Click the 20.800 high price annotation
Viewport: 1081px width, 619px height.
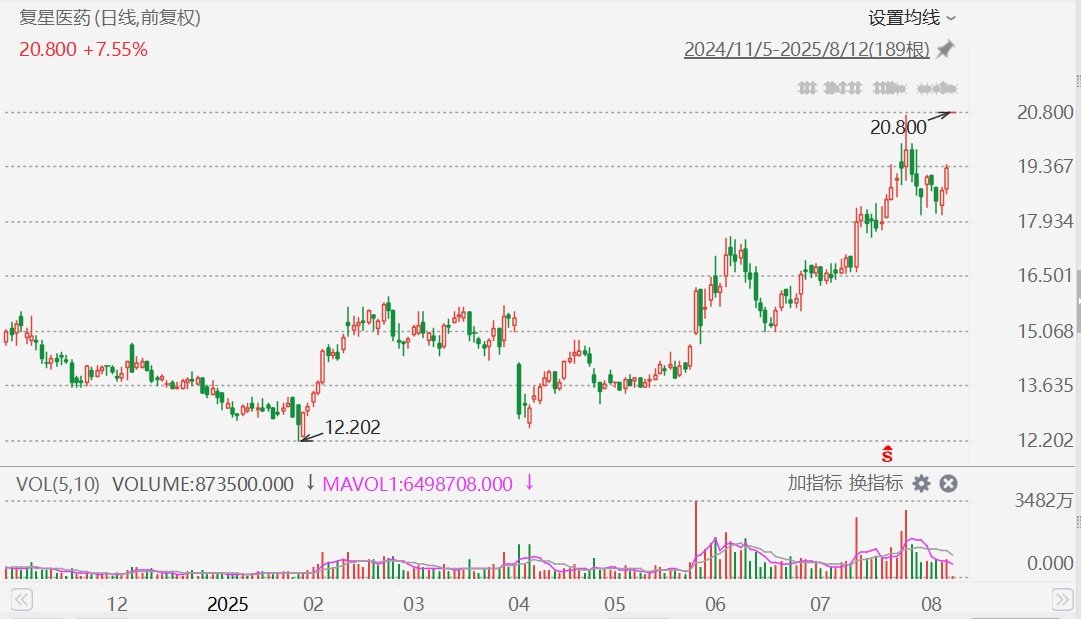898,128
